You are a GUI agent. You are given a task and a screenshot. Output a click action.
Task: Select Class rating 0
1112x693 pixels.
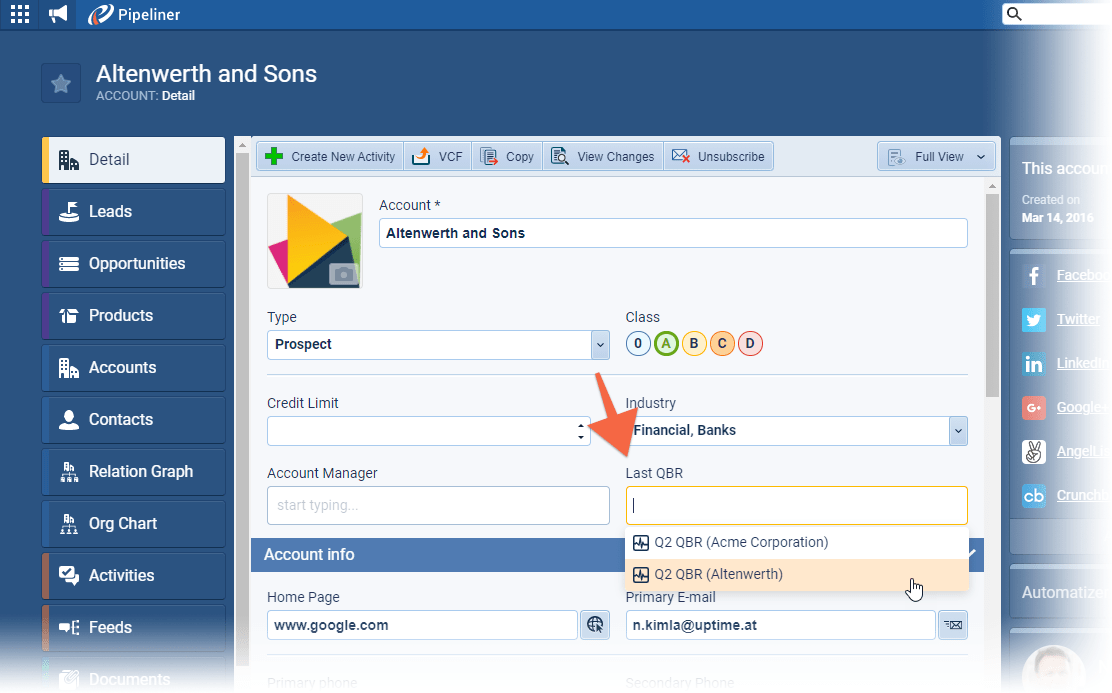[638, 343]
